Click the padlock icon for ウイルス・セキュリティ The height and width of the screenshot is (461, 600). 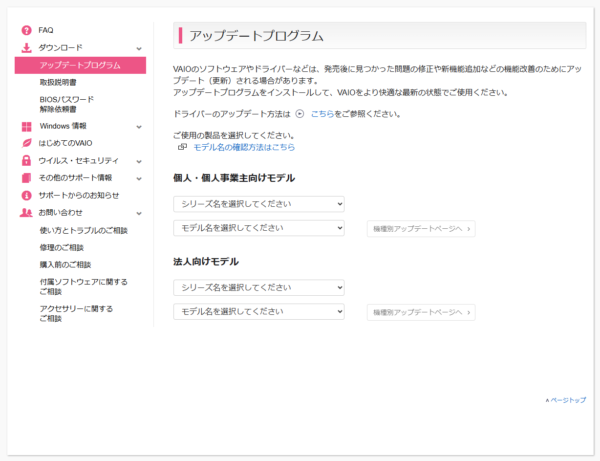(26, 160)
